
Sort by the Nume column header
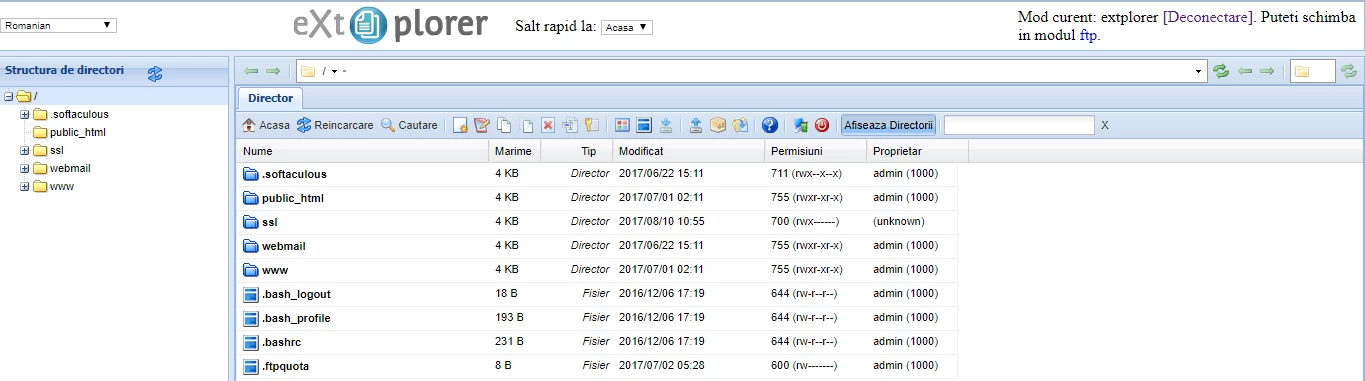[363, 151]
